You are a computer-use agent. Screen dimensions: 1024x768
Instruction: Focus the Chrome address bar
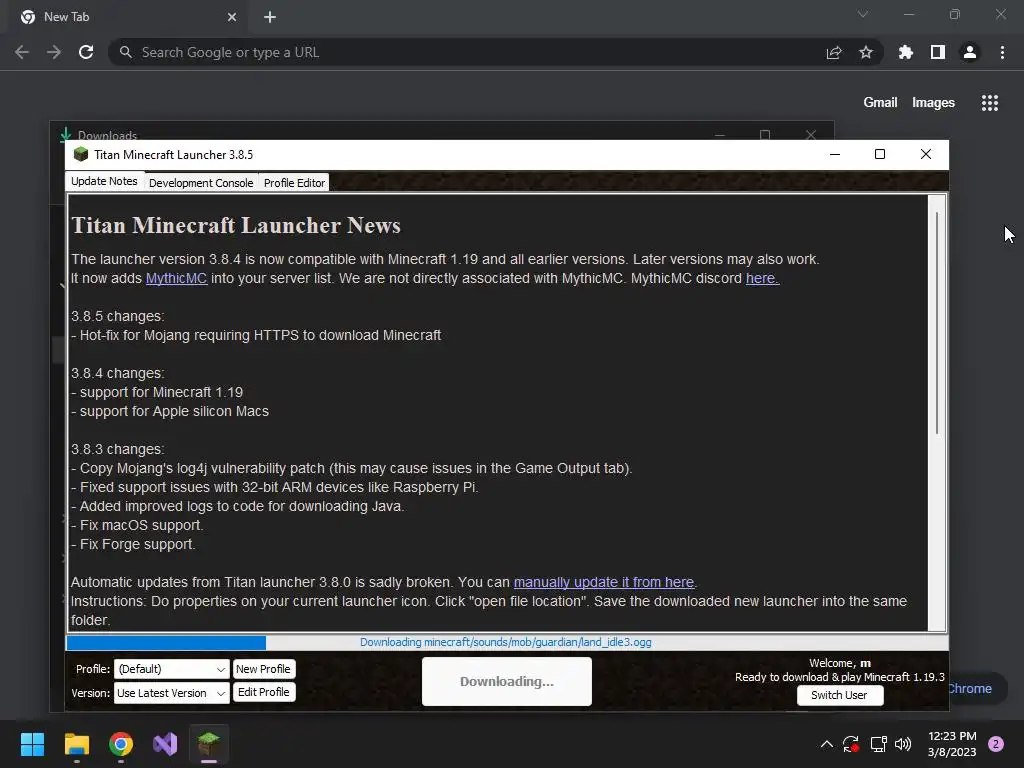[x=470, y=52]
